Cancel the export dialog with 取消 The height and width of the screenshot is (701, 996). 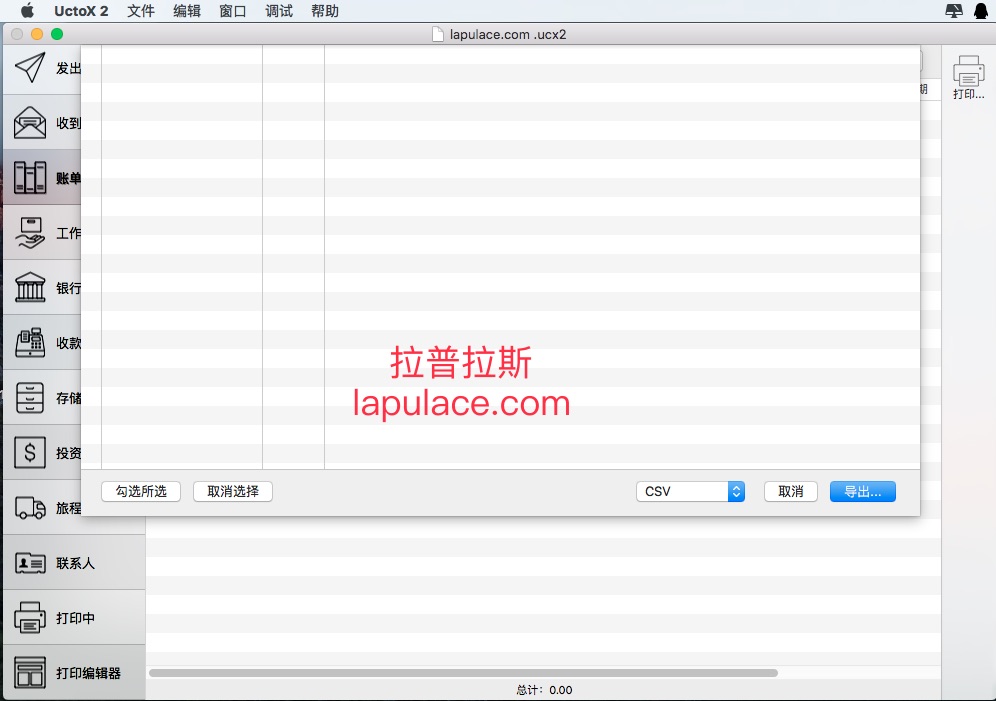(x=791, y=491)
